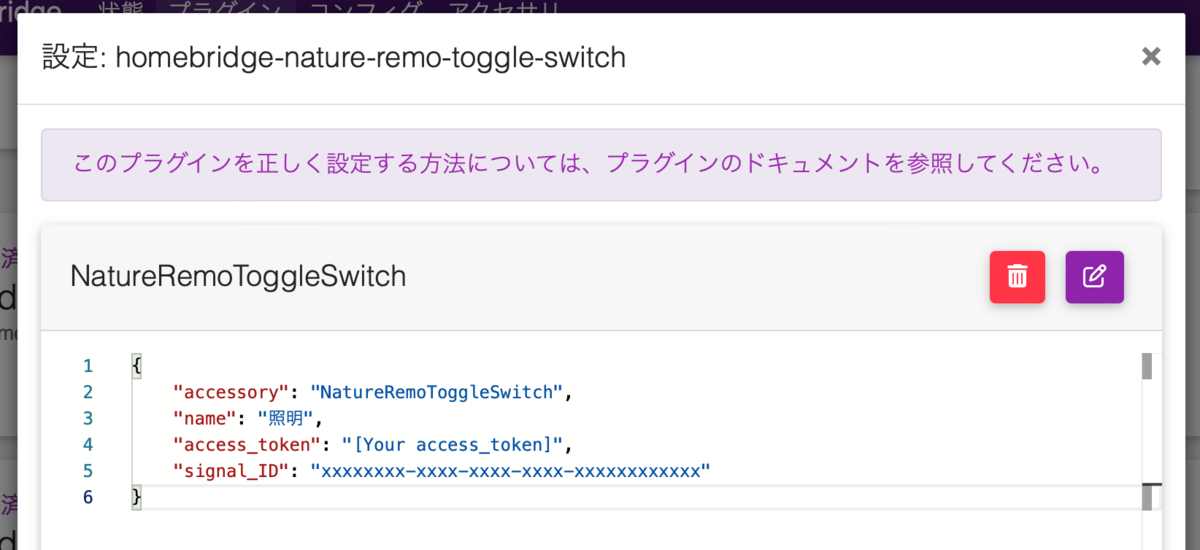
Task: Click the signal_ID xxxxxxxx value string
Action: click(510, 470)
